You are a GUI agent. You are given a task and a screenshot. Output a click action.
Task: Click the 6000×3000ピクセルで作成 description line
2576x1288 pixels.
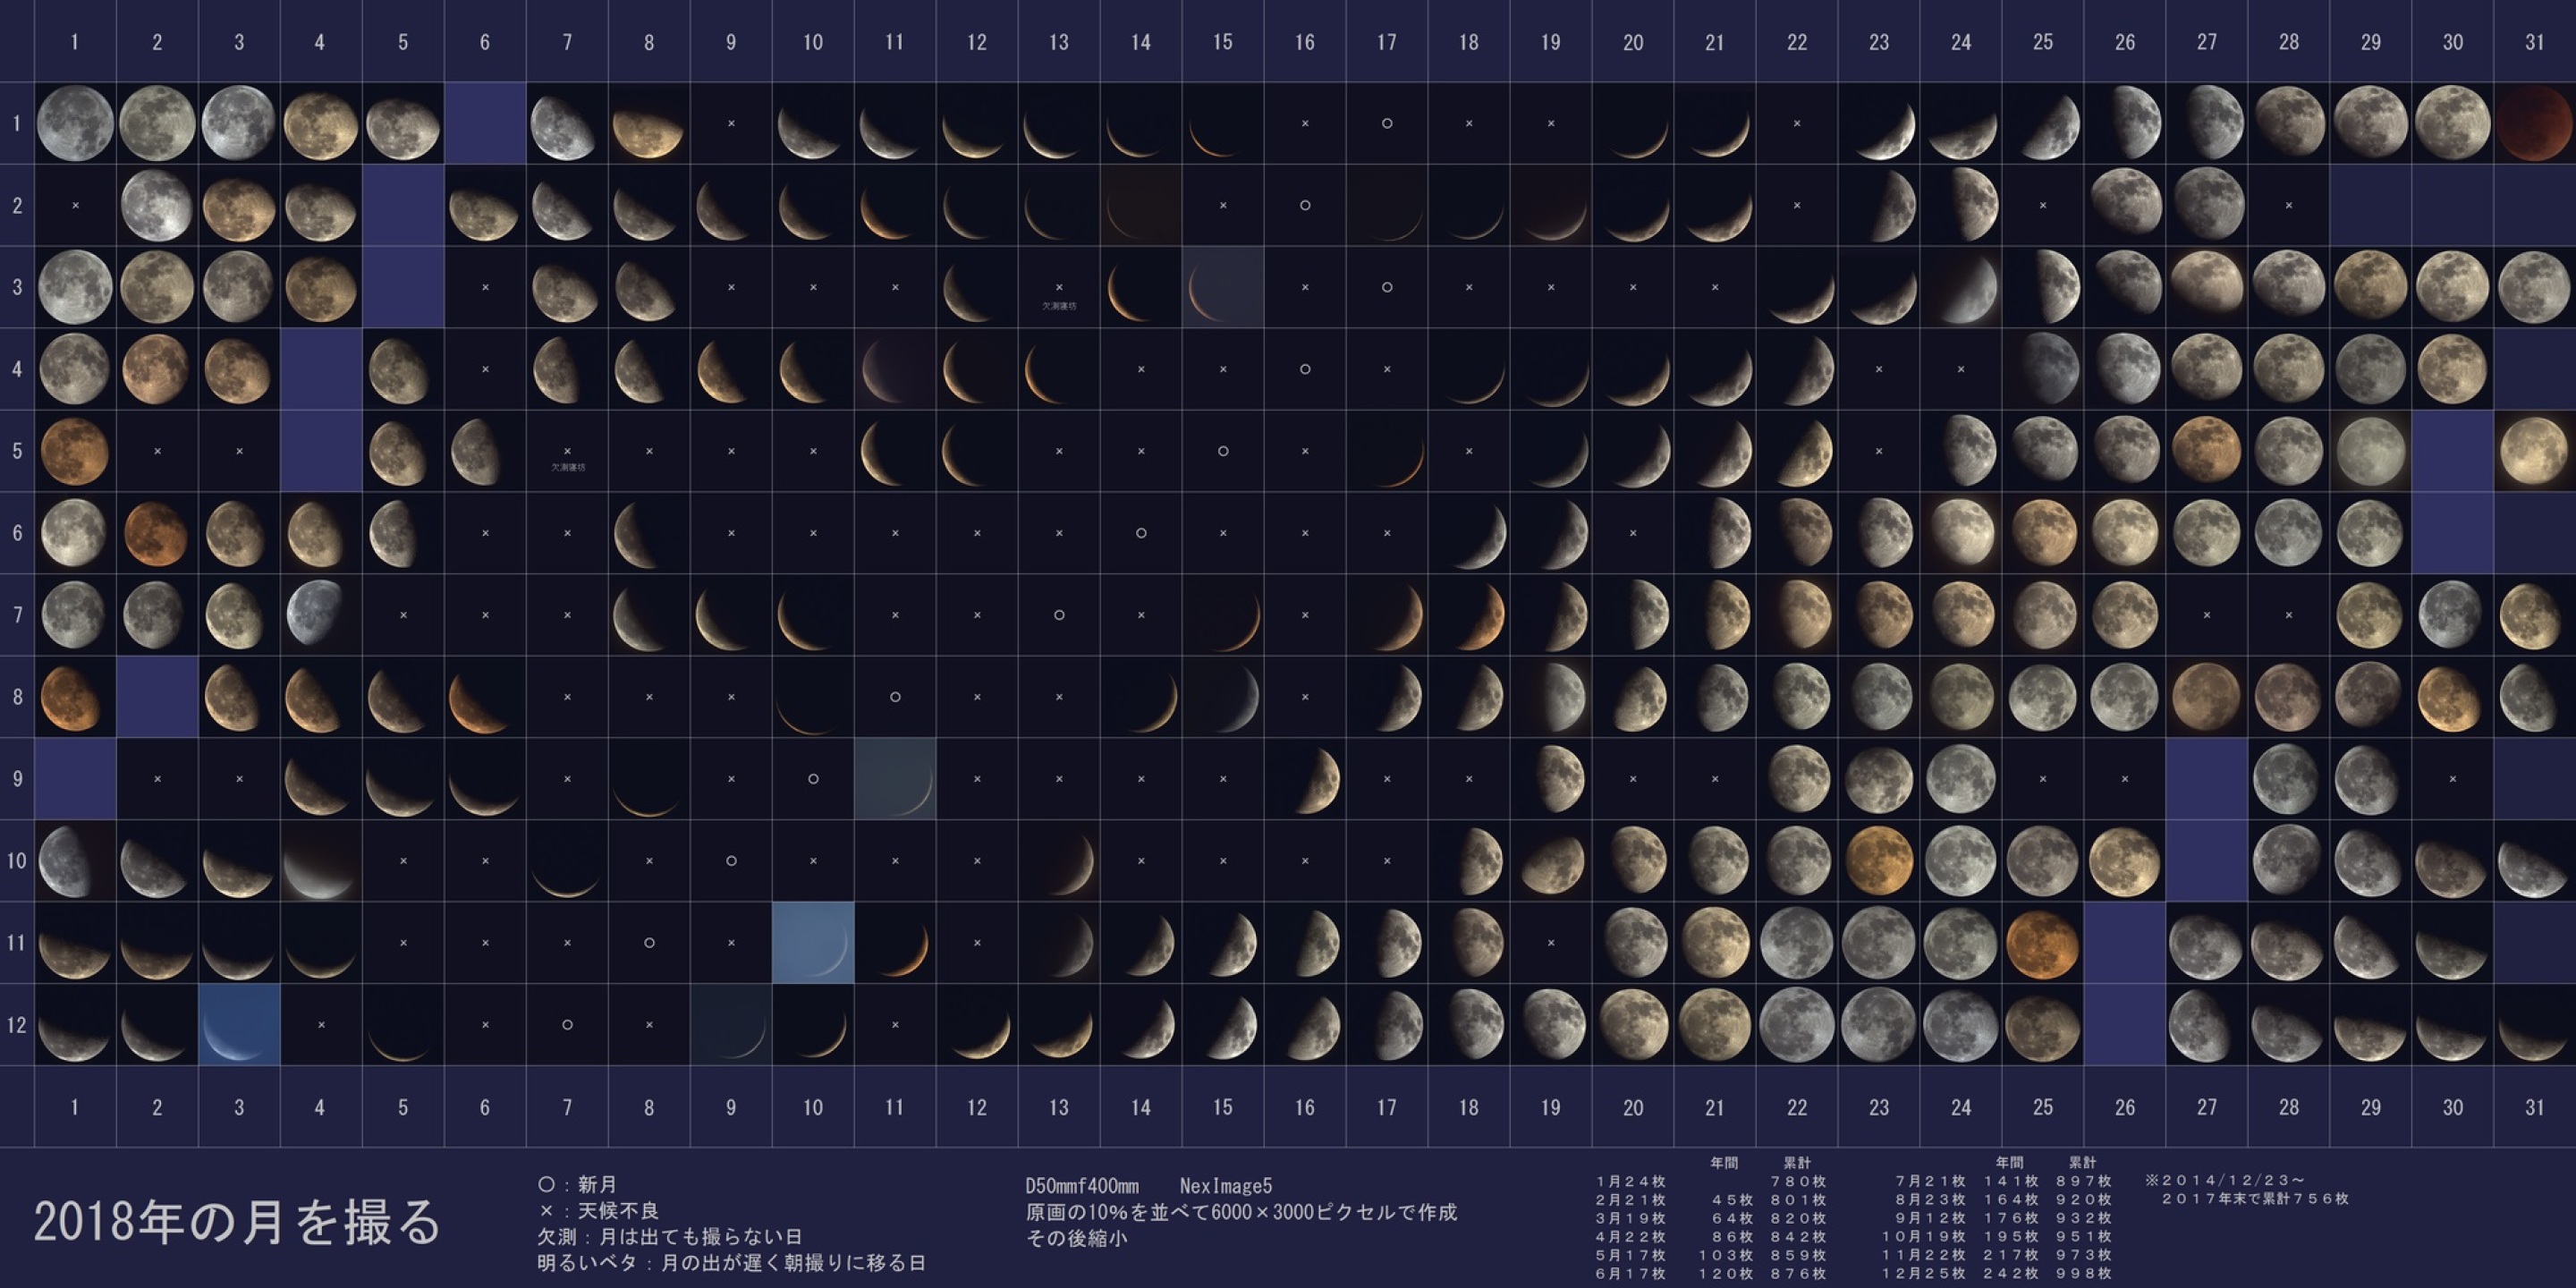pyautogui.click(x=1241, y=1212)
